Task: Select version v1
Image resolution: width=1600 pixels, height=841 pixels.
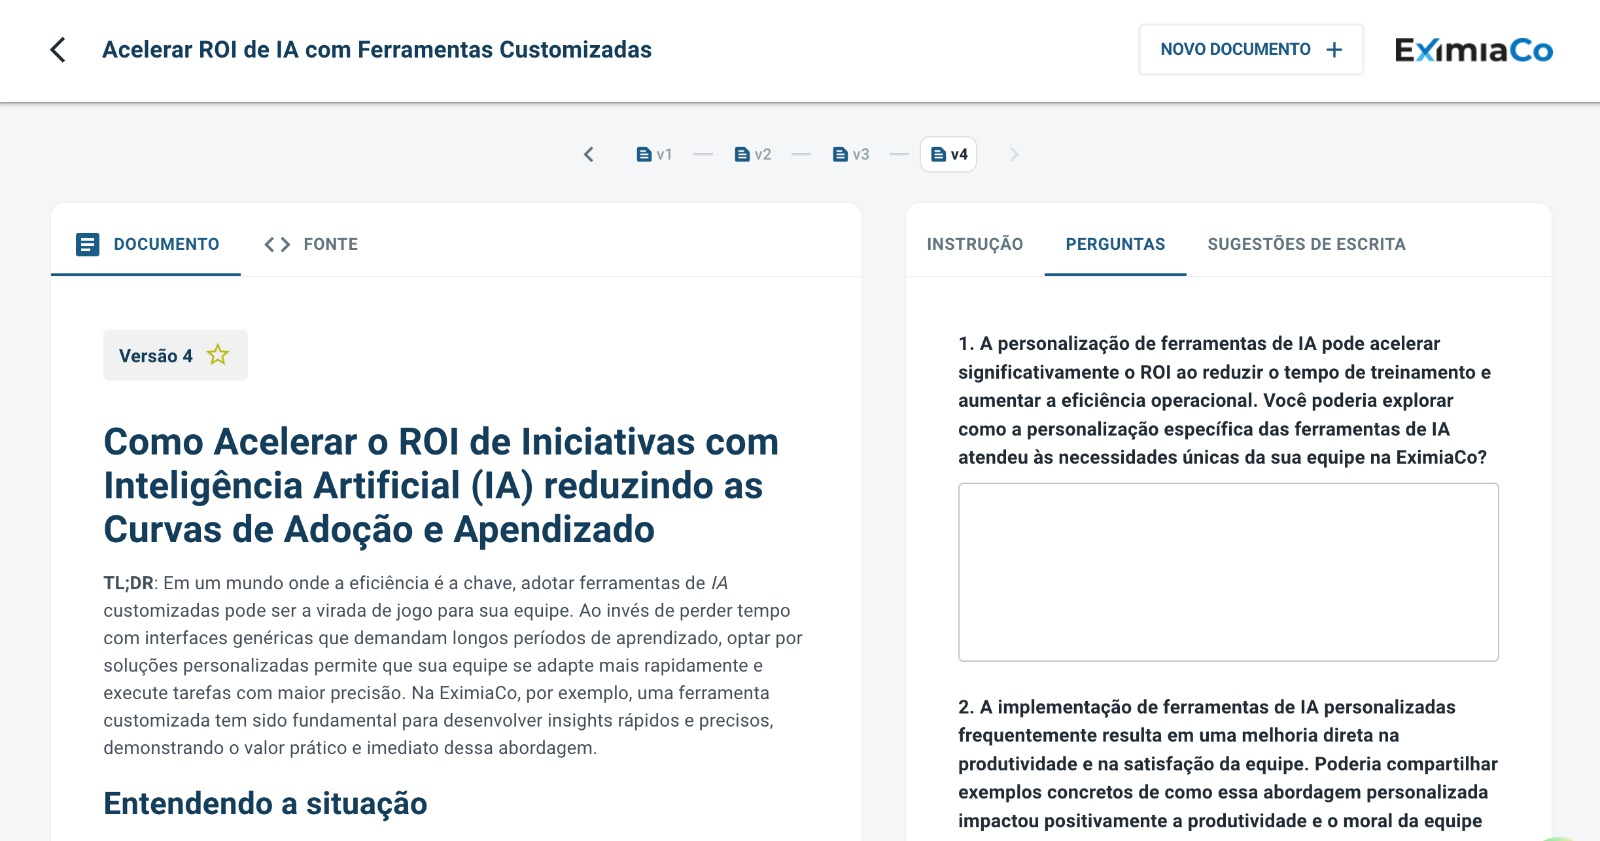Action: (x=655, y=154)
